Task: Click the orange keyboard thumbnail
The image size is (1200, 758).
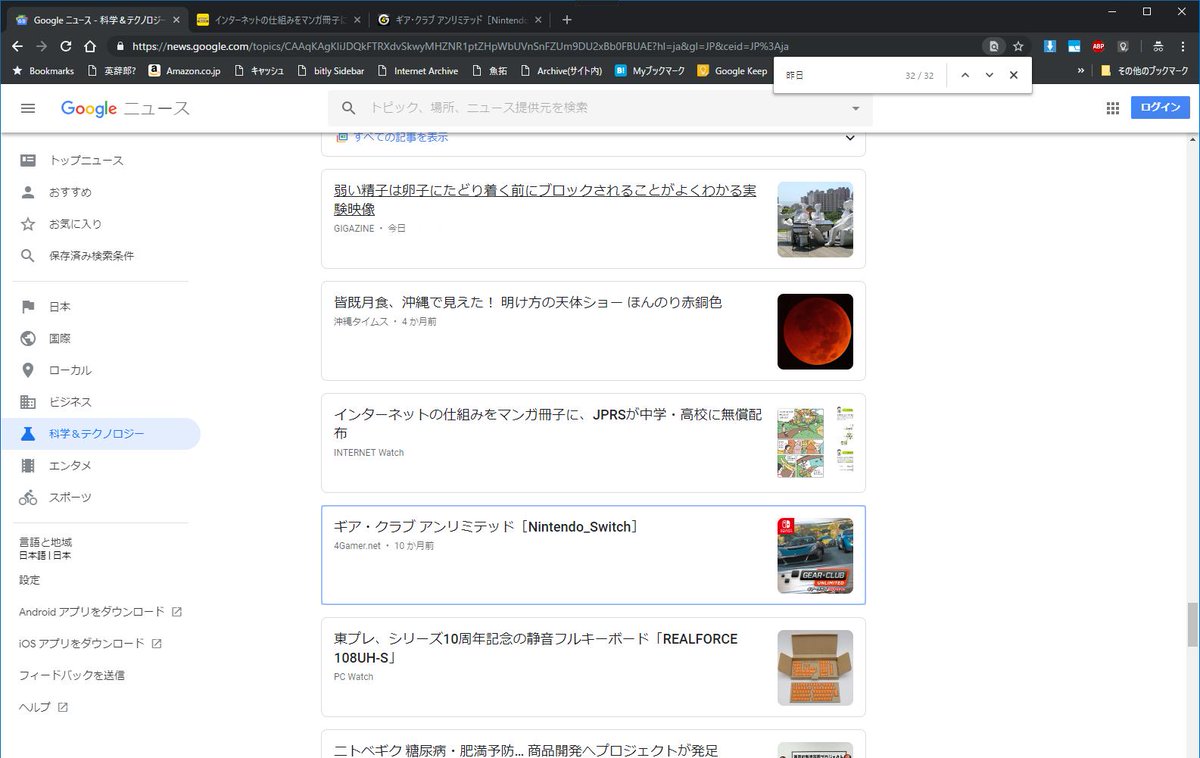Action: point(815,667)
